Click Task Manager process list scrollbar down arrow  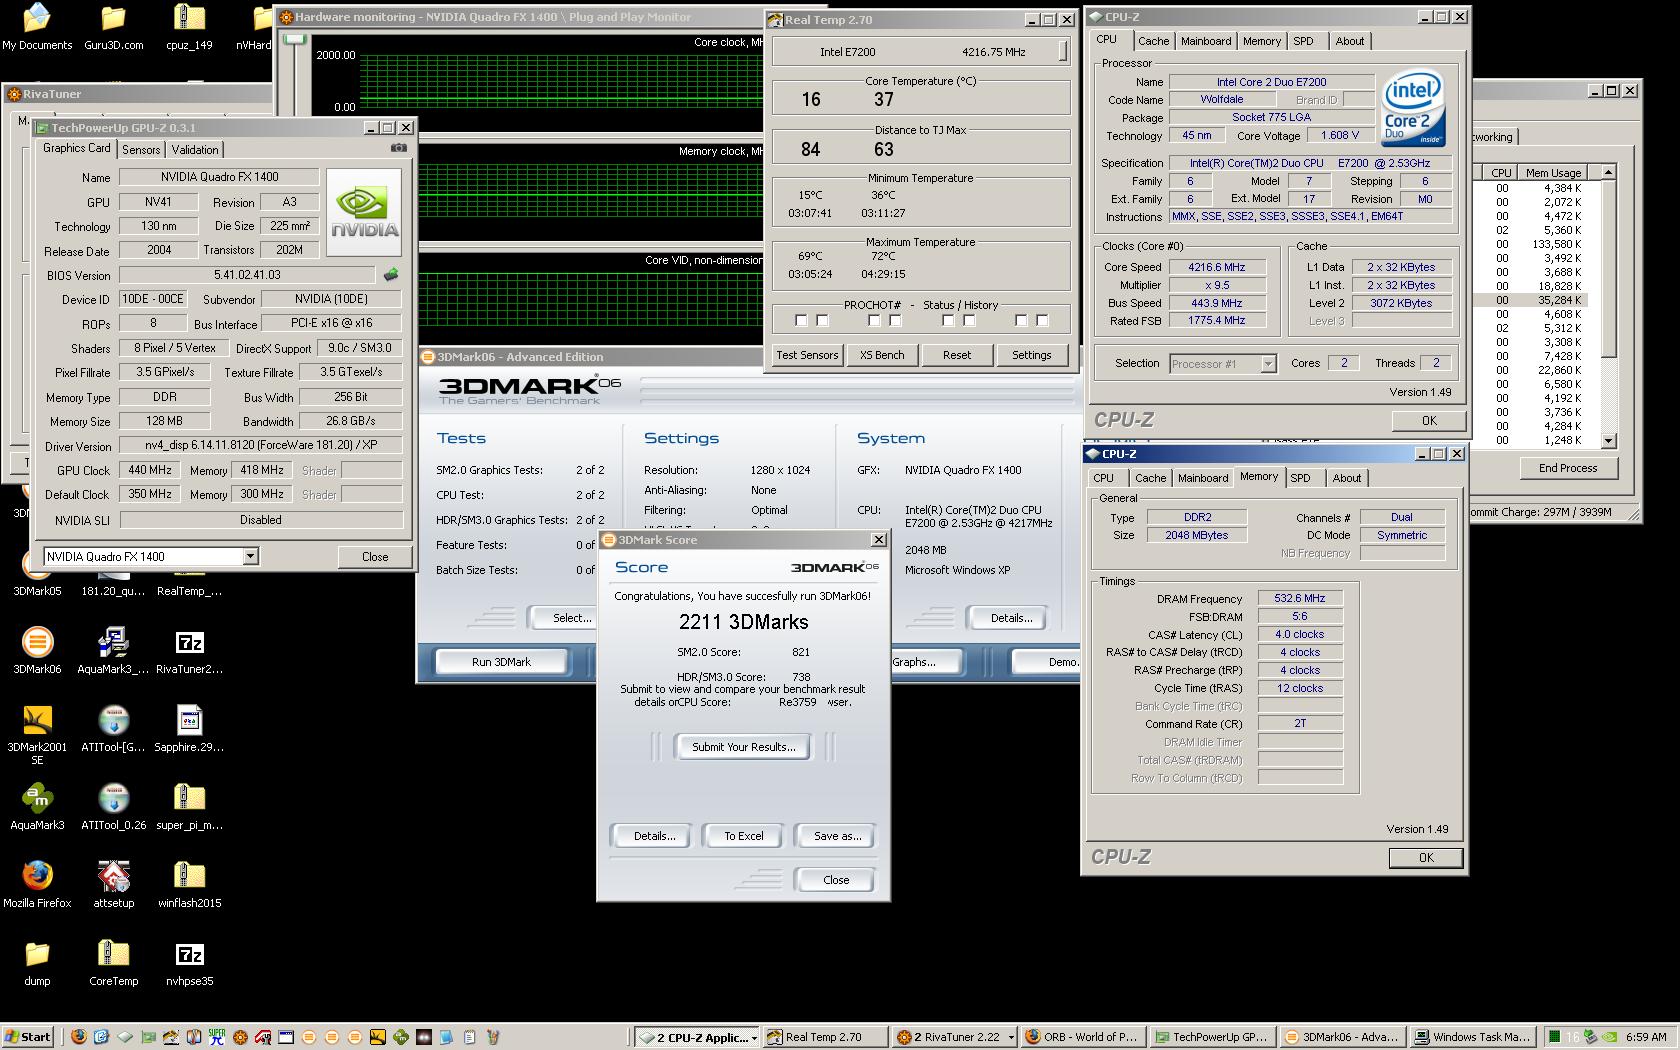point(1608,440)
